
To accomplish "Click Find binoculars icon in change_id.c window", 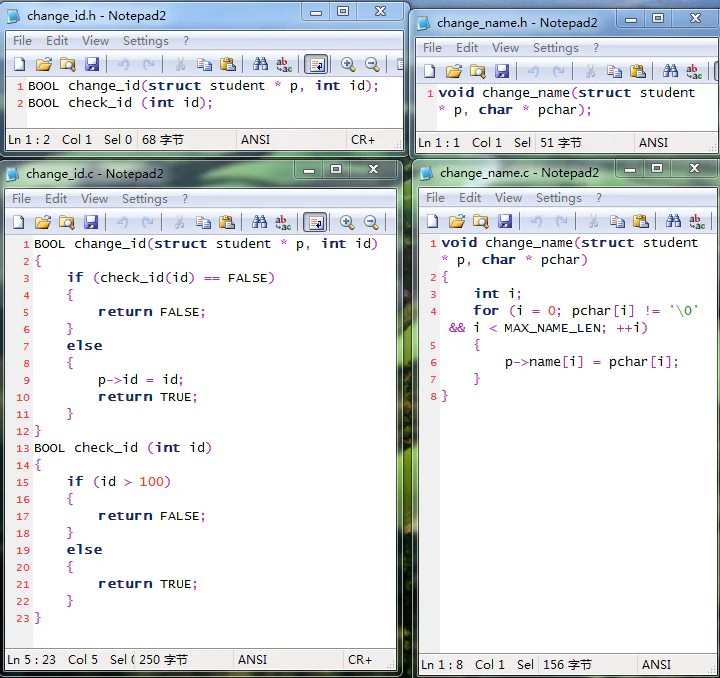I will coord(259,222).
